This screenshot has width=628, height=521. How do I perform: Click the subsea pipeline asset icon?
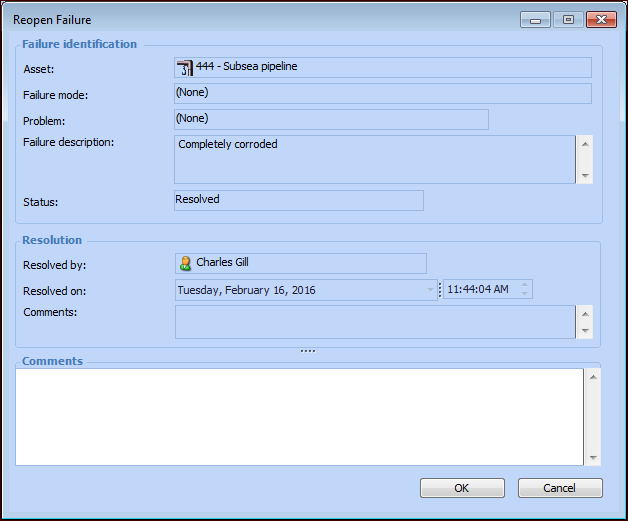185,67
